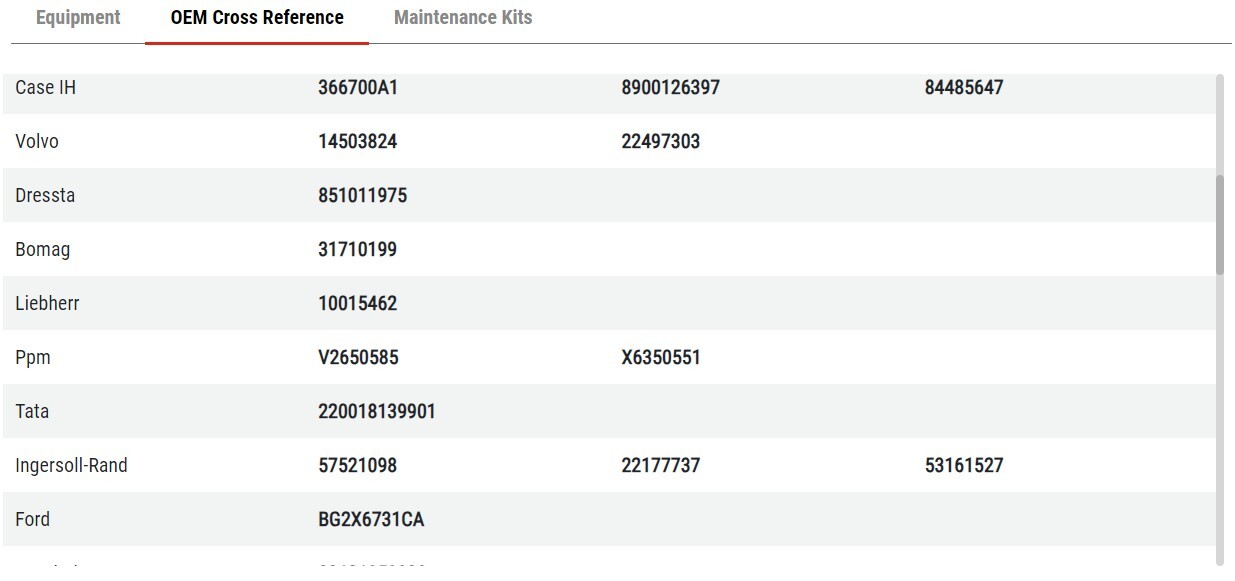Click Ppm part number V2650585
This screenshot has width=1235, height=581.
coord(359,358)
